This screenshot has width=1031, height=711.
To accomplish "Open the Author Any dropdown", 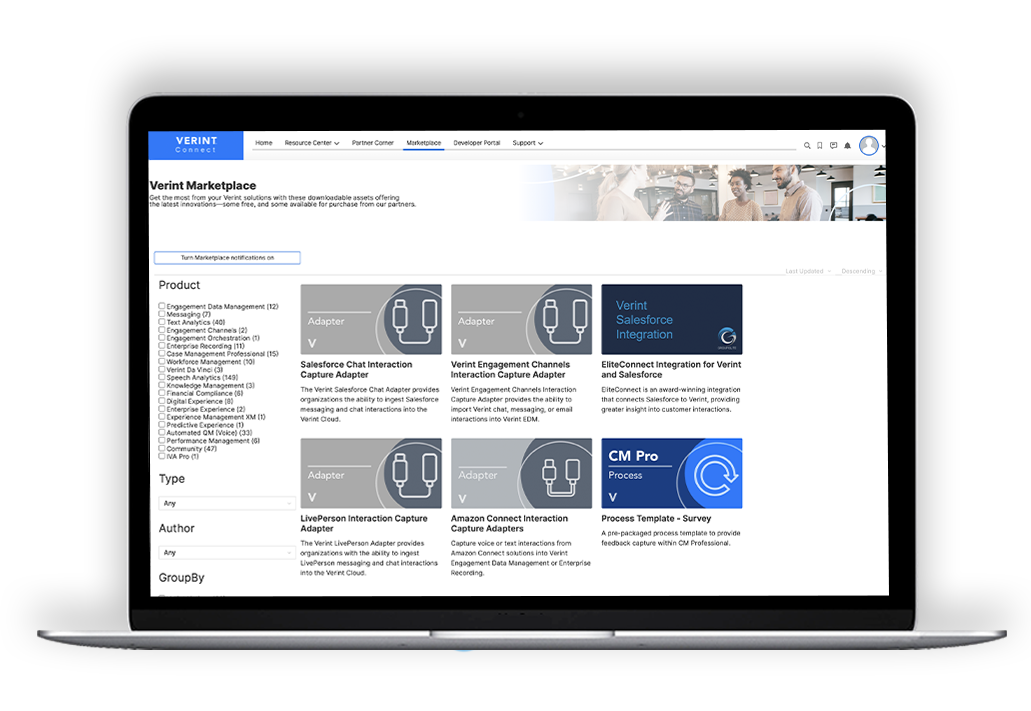I will click(227, 551).
